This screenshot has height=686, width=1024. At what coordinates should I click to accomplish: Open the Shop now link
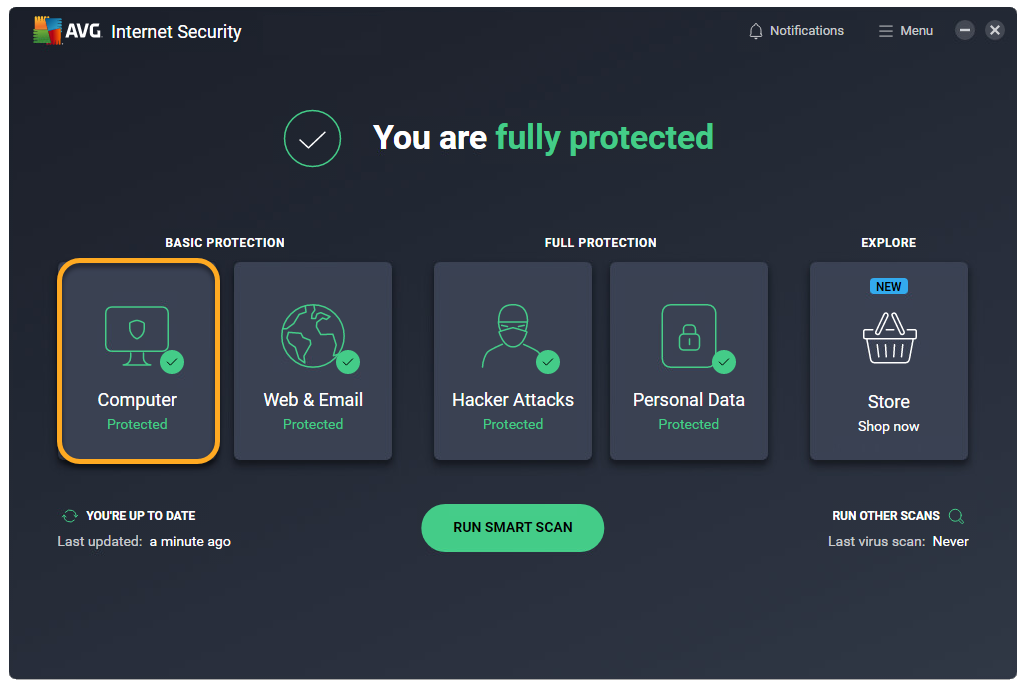(888, 426)
